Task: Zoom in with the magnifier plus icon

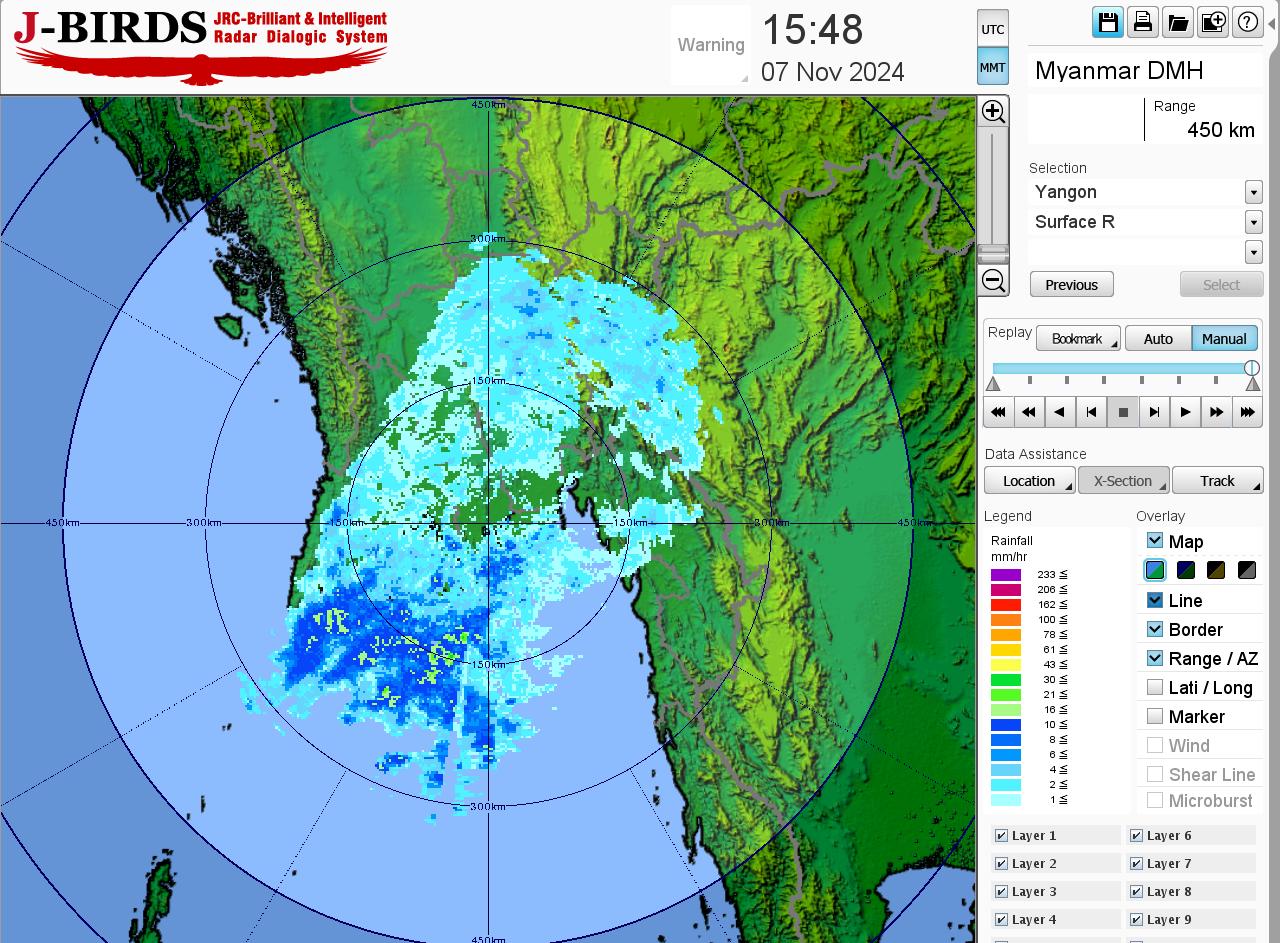Action: point(993,111)
